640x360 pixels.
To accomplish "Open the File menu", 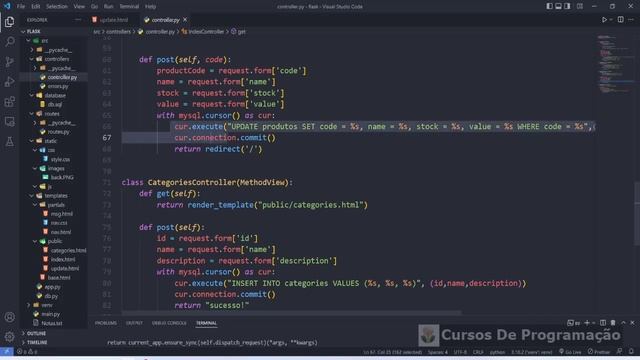I will point(21,7).
